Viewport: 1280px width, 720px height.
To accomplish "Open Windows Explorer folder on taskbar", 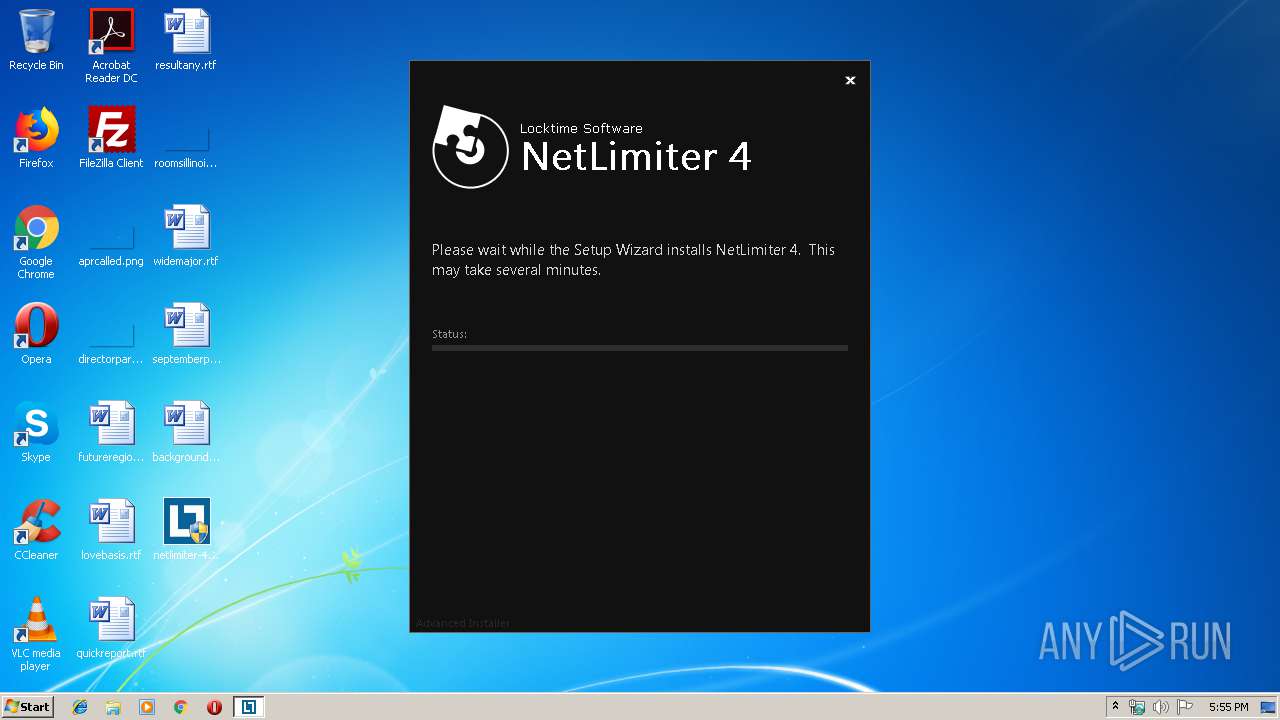I will pos(113,707).
